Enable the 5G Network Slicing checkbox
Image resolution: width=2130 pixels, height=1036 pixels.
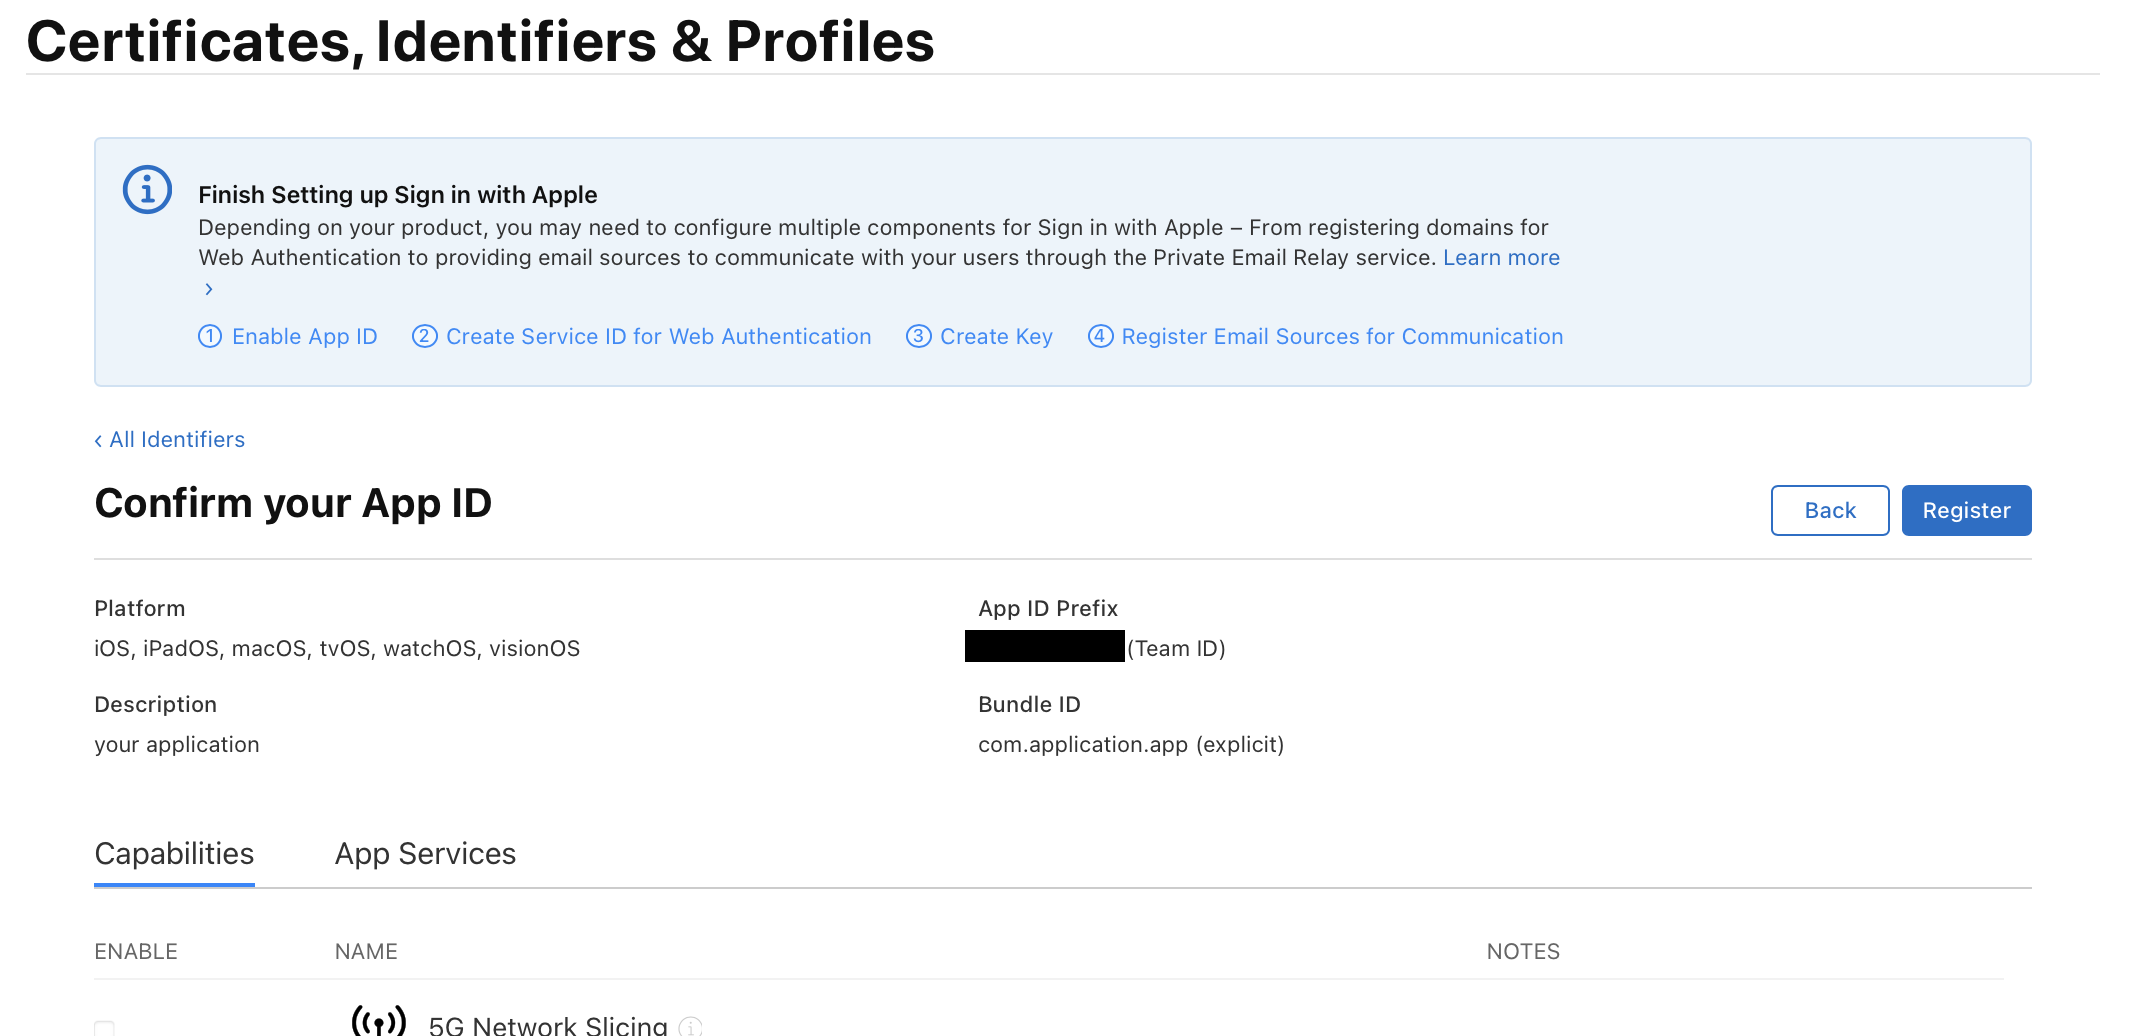coord(104,1027)
